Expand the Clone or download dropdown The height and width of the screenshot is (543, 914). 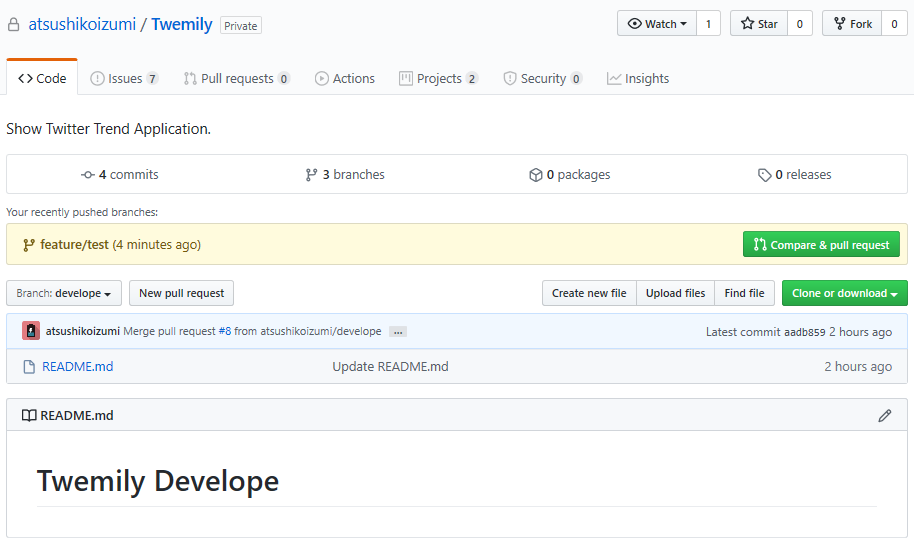tap(844, 293)
